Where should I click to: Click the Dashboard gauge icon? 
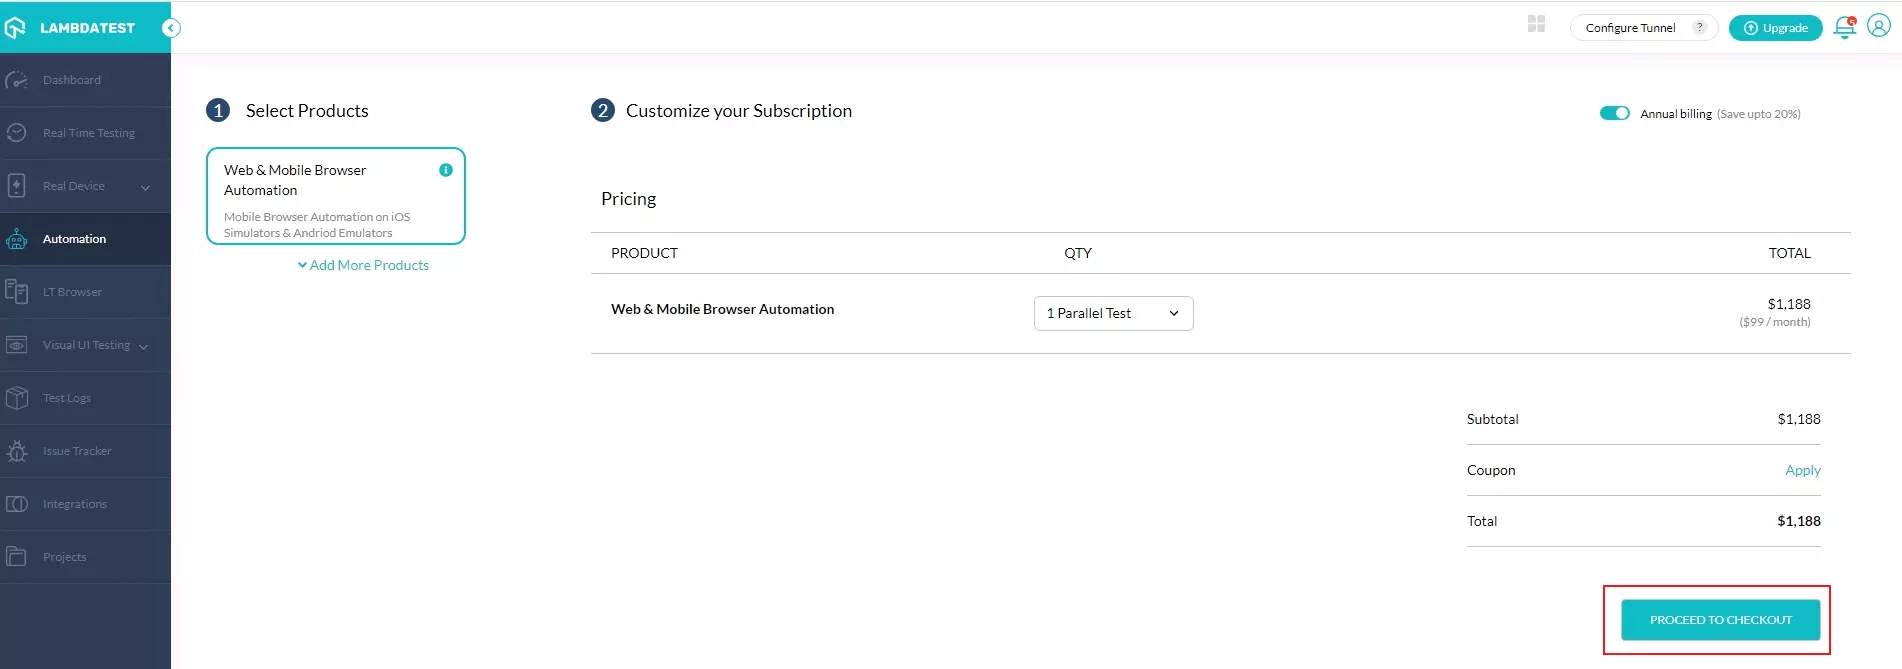click(16, 80)
